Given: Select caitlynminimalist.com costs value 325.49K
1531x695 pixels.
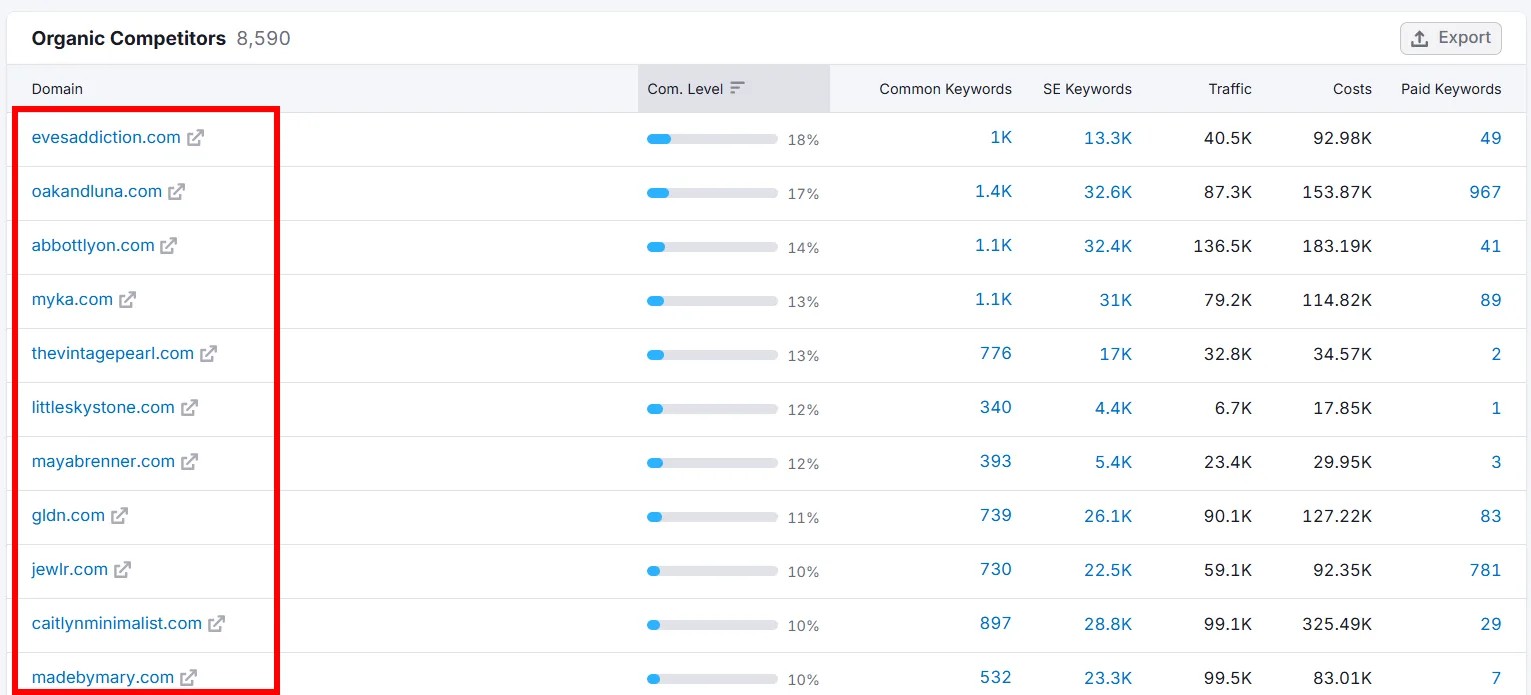Looking at the screenshot, I should point(1337,623).
